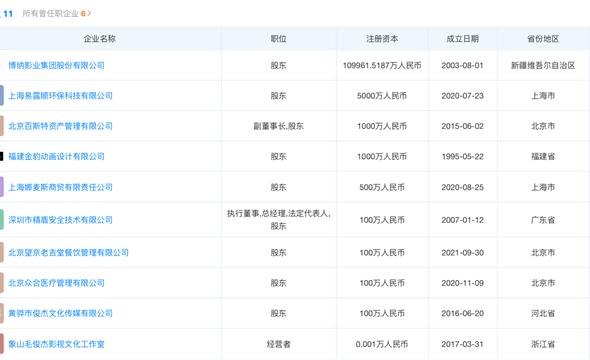Click the 成立日期 column header
Image resolution: width=590 pixels, height=360 pixels.
462,38
